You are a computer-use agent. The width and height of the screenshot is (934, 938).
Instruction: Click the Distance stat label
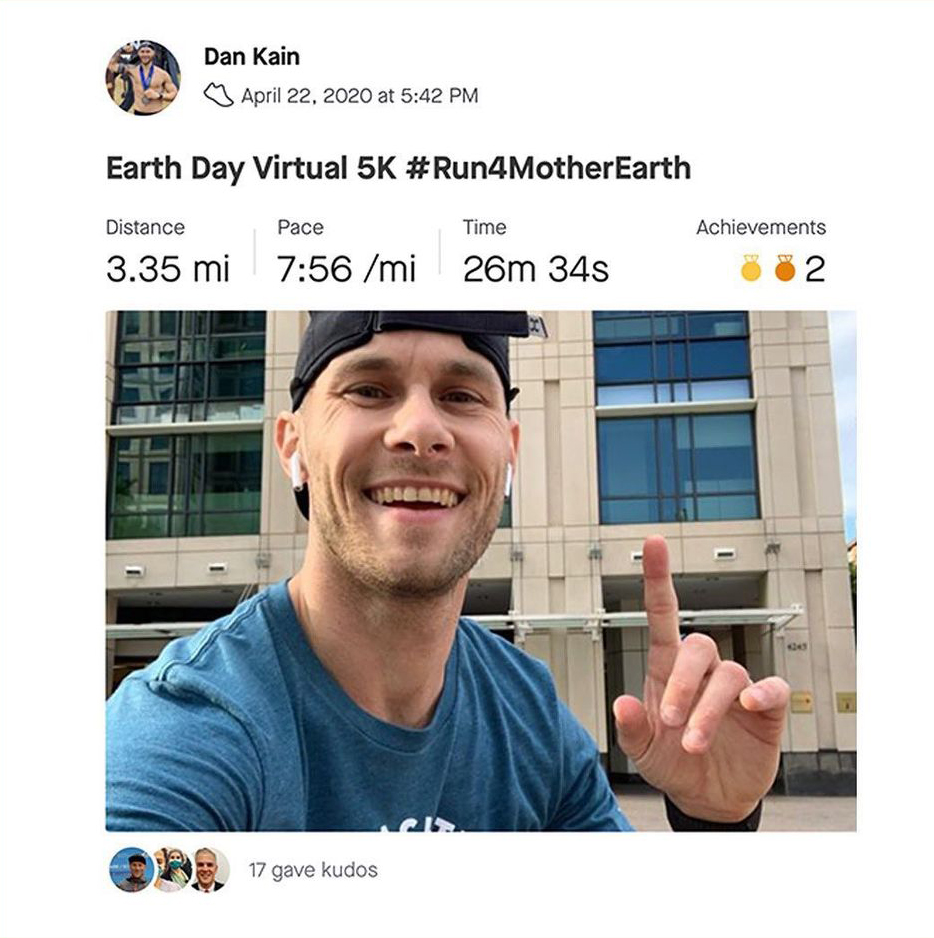(145, 227)
